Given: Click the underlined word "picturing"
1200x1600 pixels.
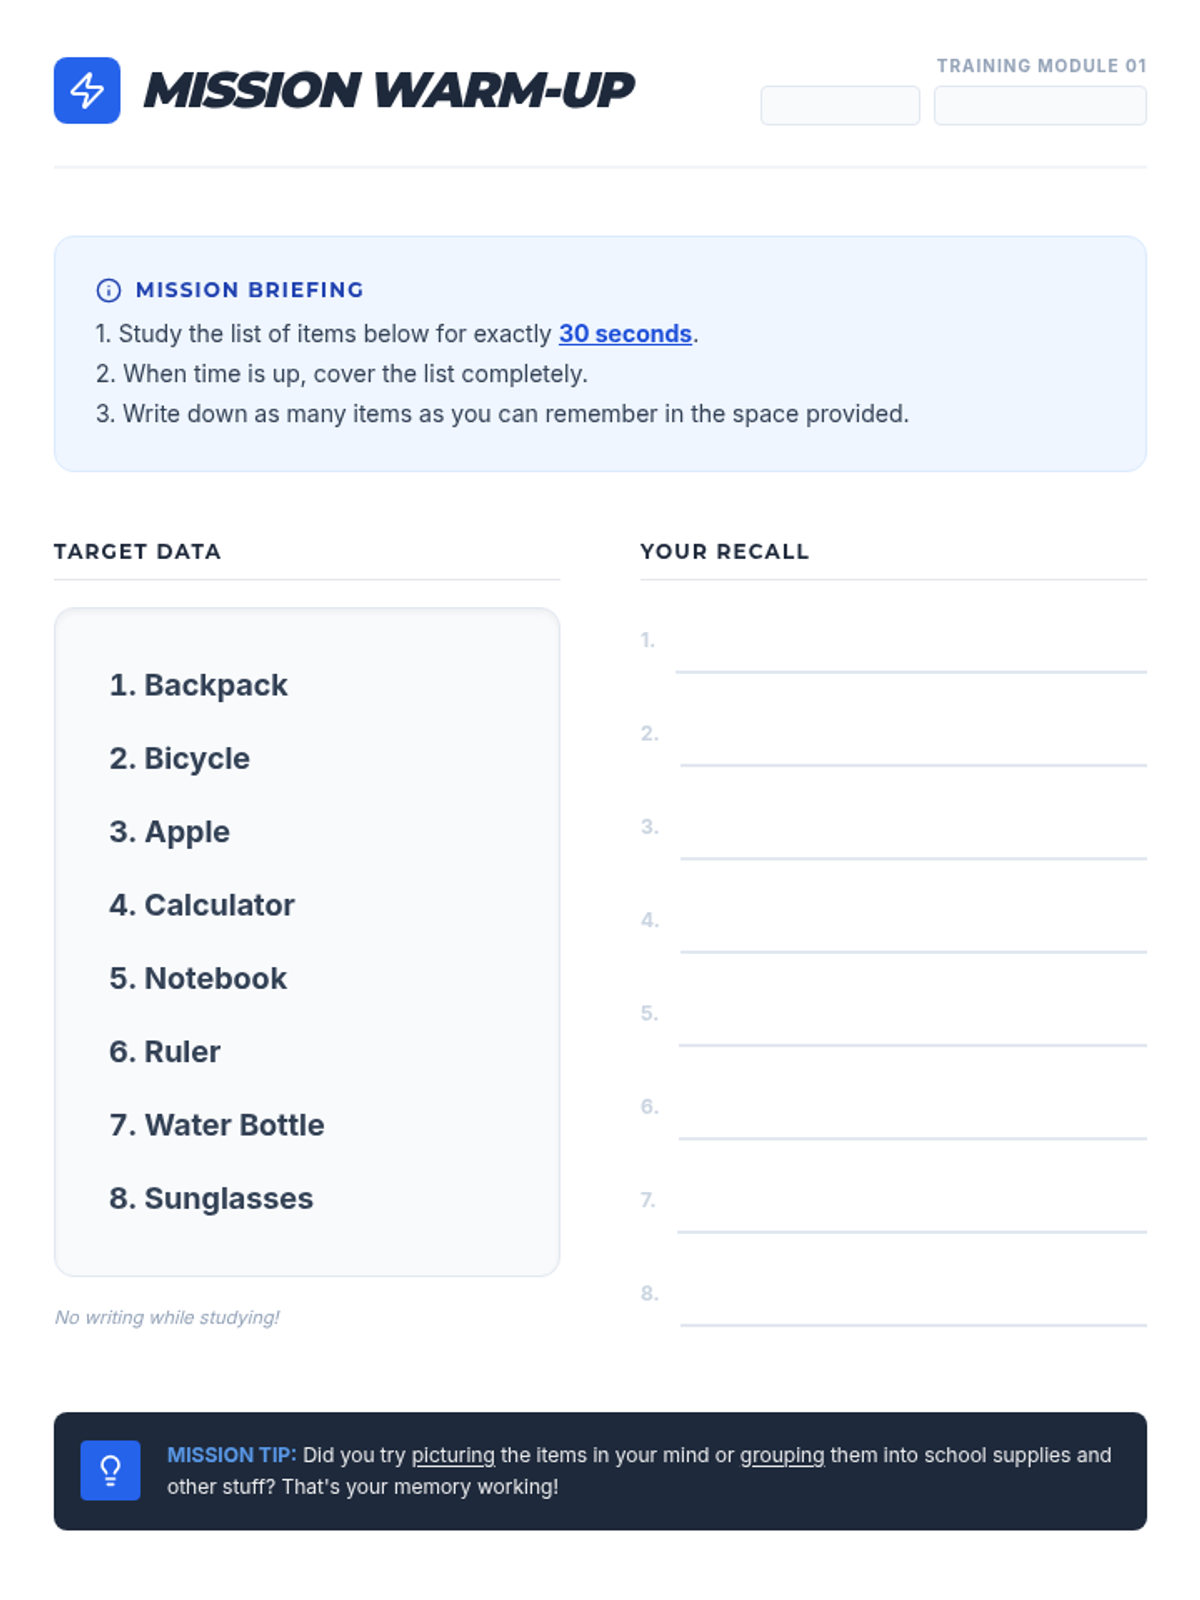Looking at the screenshot, I should click(x=453, y=1455).
